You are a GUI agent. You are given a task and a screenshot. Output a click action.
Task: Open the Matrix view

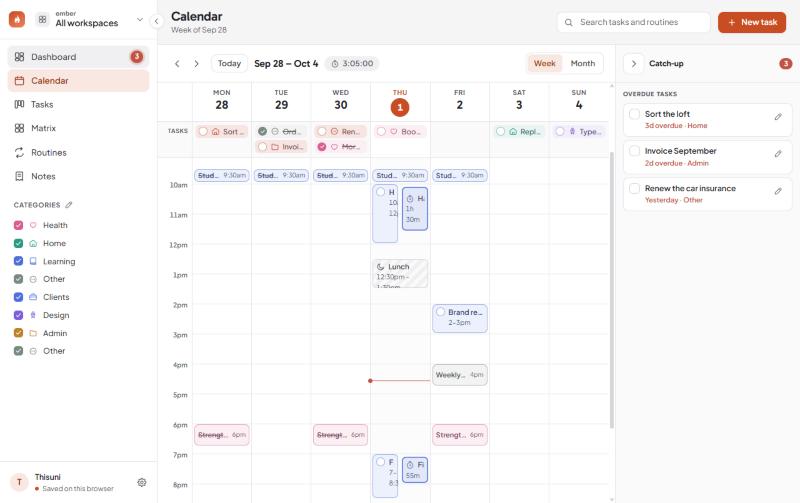tap(78, 129)
